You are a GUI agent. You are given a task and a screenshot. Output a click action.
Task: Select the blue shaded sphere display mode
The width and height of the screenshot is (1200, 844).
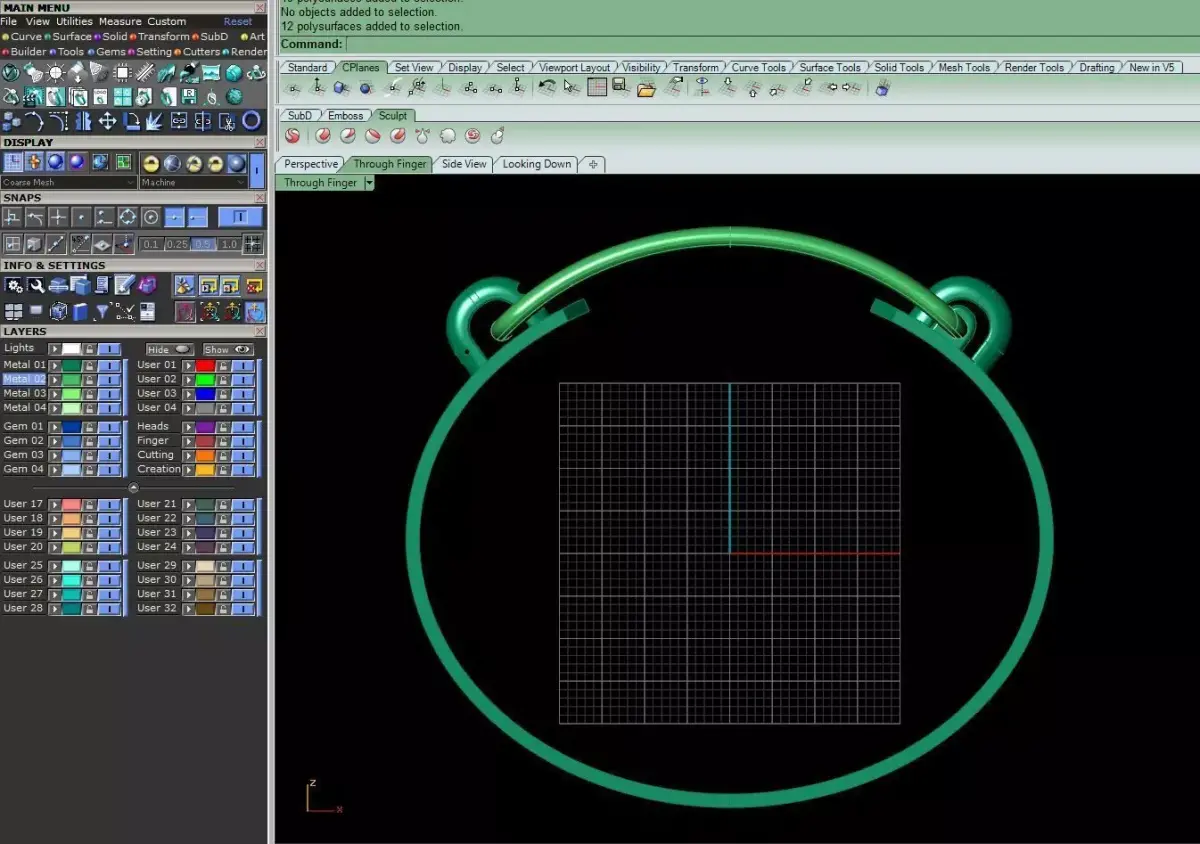pos(56,163)
